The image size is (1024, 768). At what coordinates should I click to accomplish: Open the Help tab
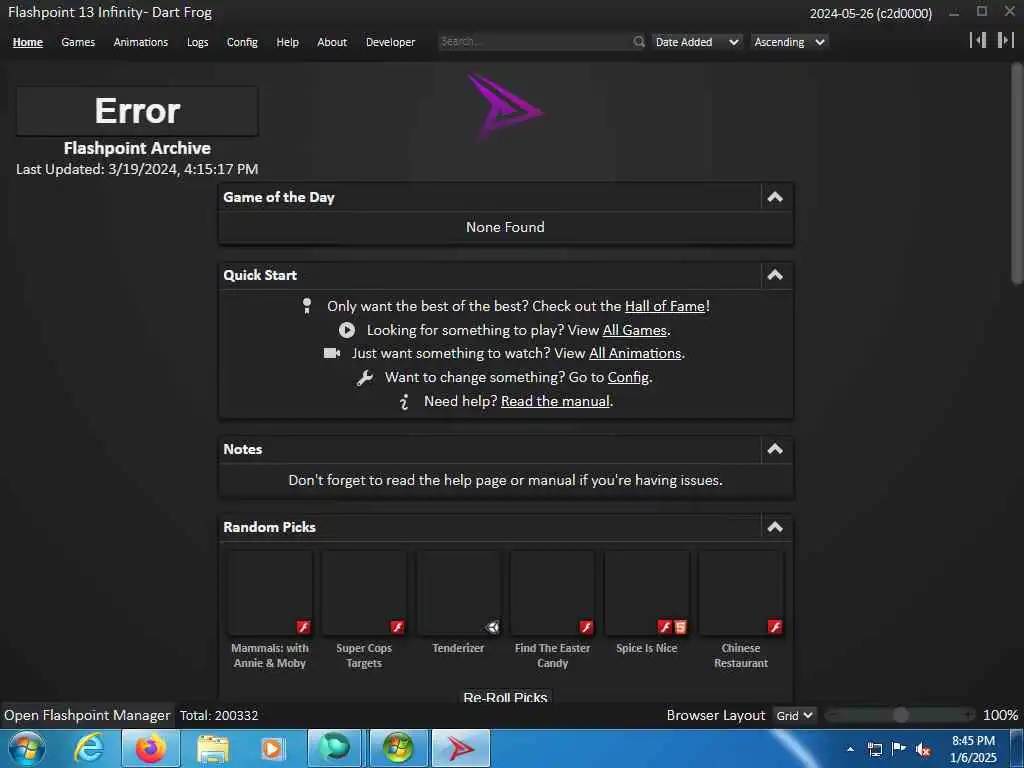click(287, 42)
